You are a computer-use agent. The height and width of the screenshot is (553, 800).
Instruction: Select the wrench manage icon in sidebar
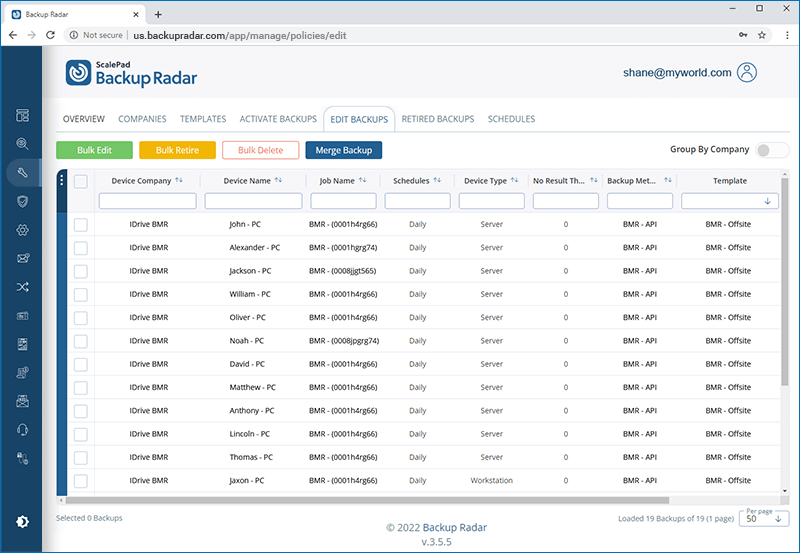pyautogui.click(x=22, y=172)
